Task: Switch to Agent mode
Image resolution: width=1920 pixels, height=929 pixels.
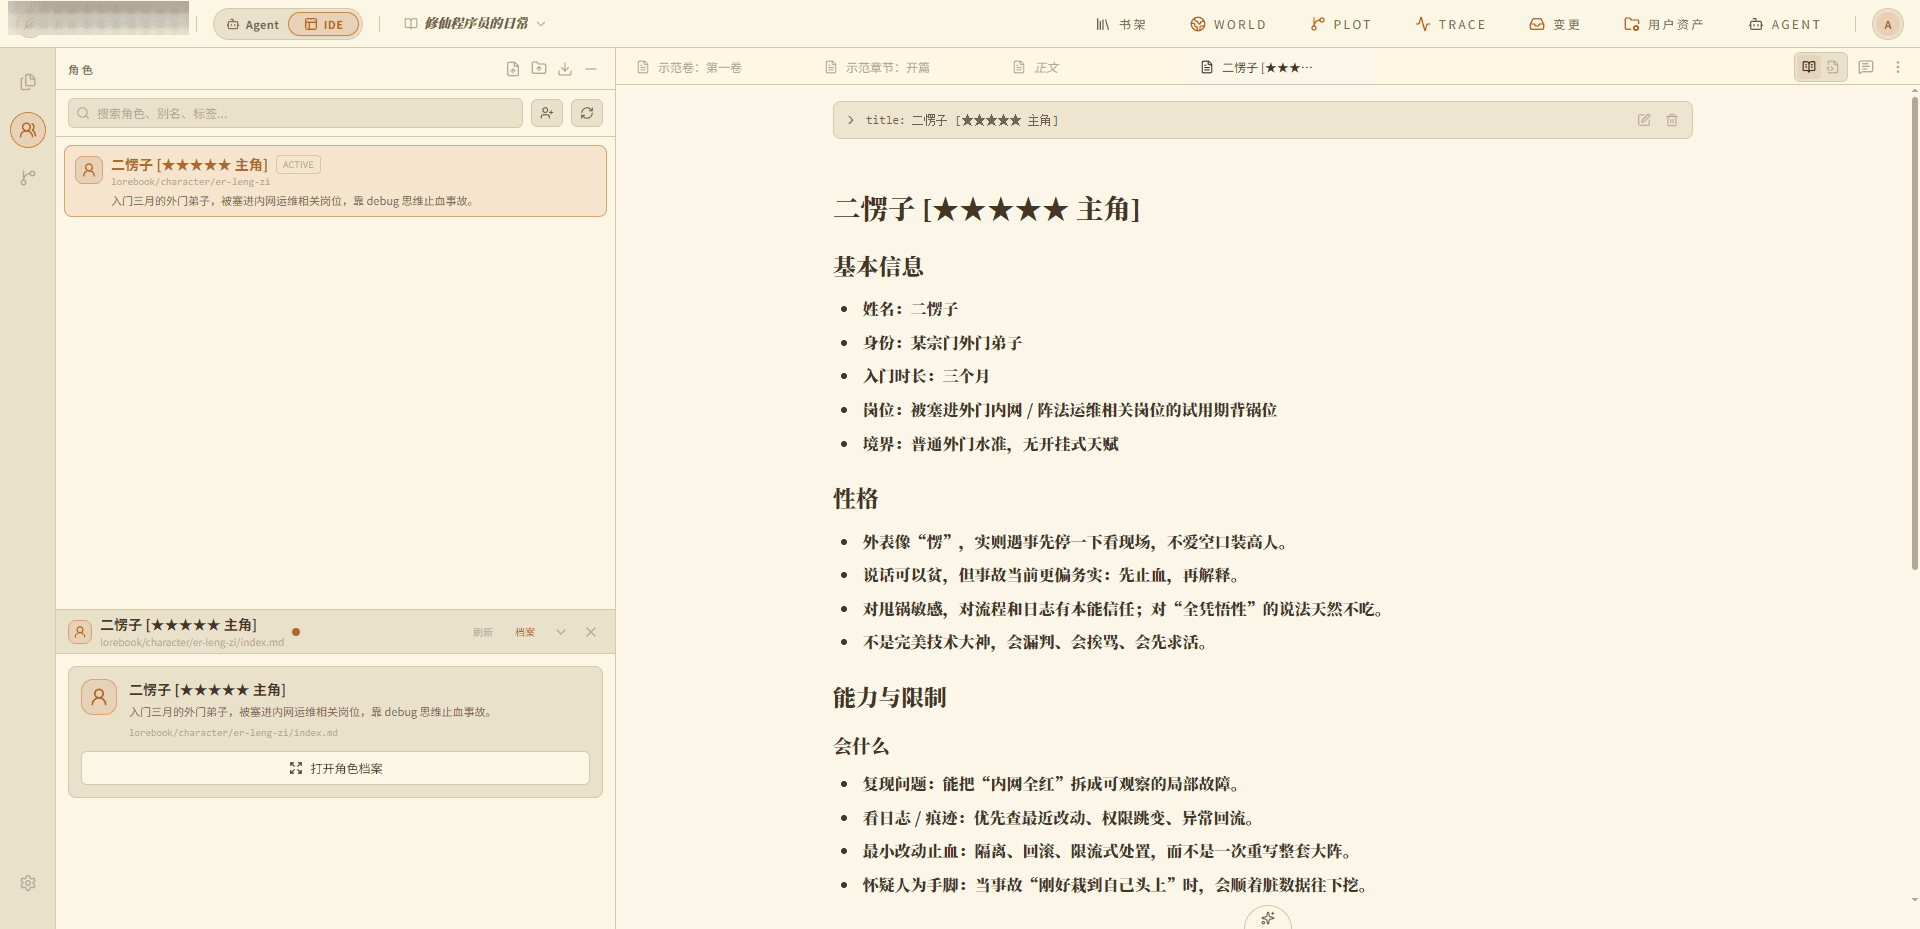Action: coord(253,24)
